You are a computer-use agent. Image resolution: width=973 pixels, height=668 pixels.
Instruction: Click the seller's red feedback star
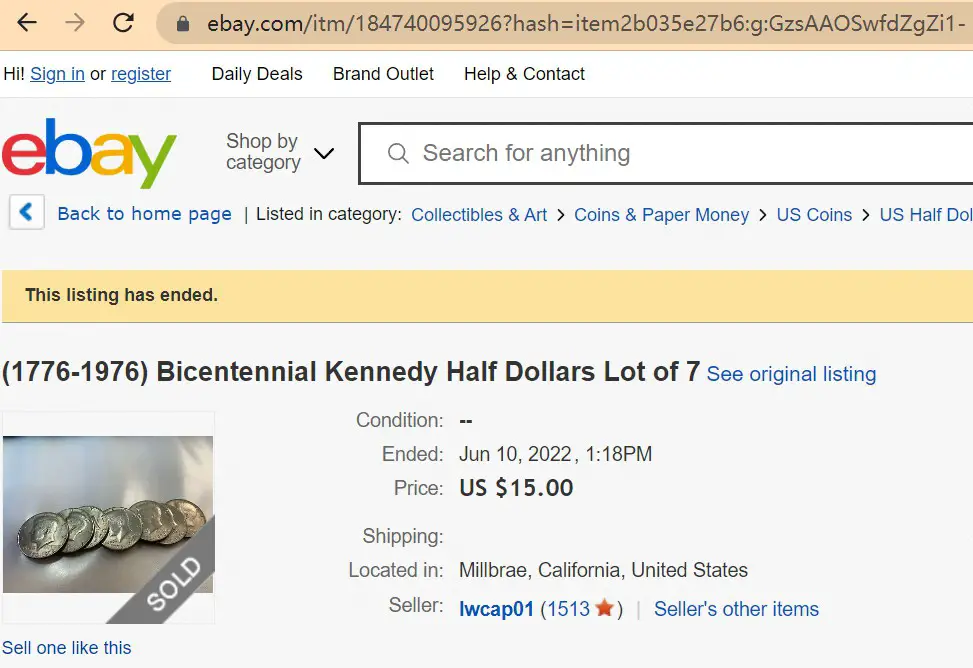tap(604, 608)
